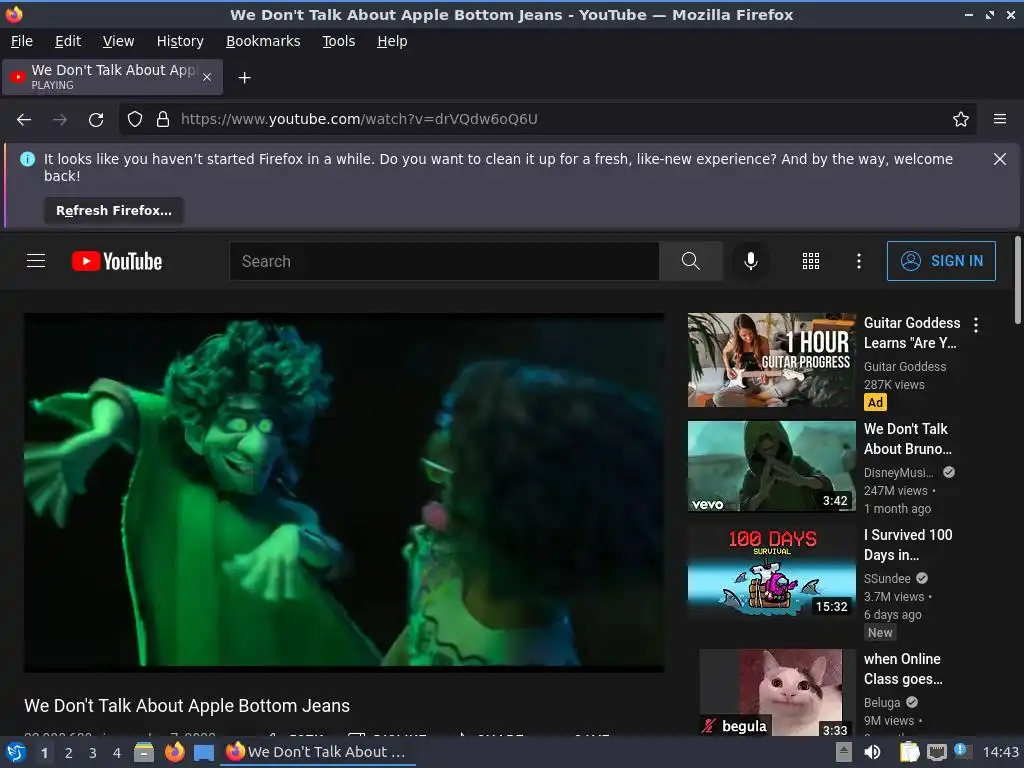Open the Beluga channel name
Screen dimensions: 1024x768
pyautogui.click(x=882, y=703)
